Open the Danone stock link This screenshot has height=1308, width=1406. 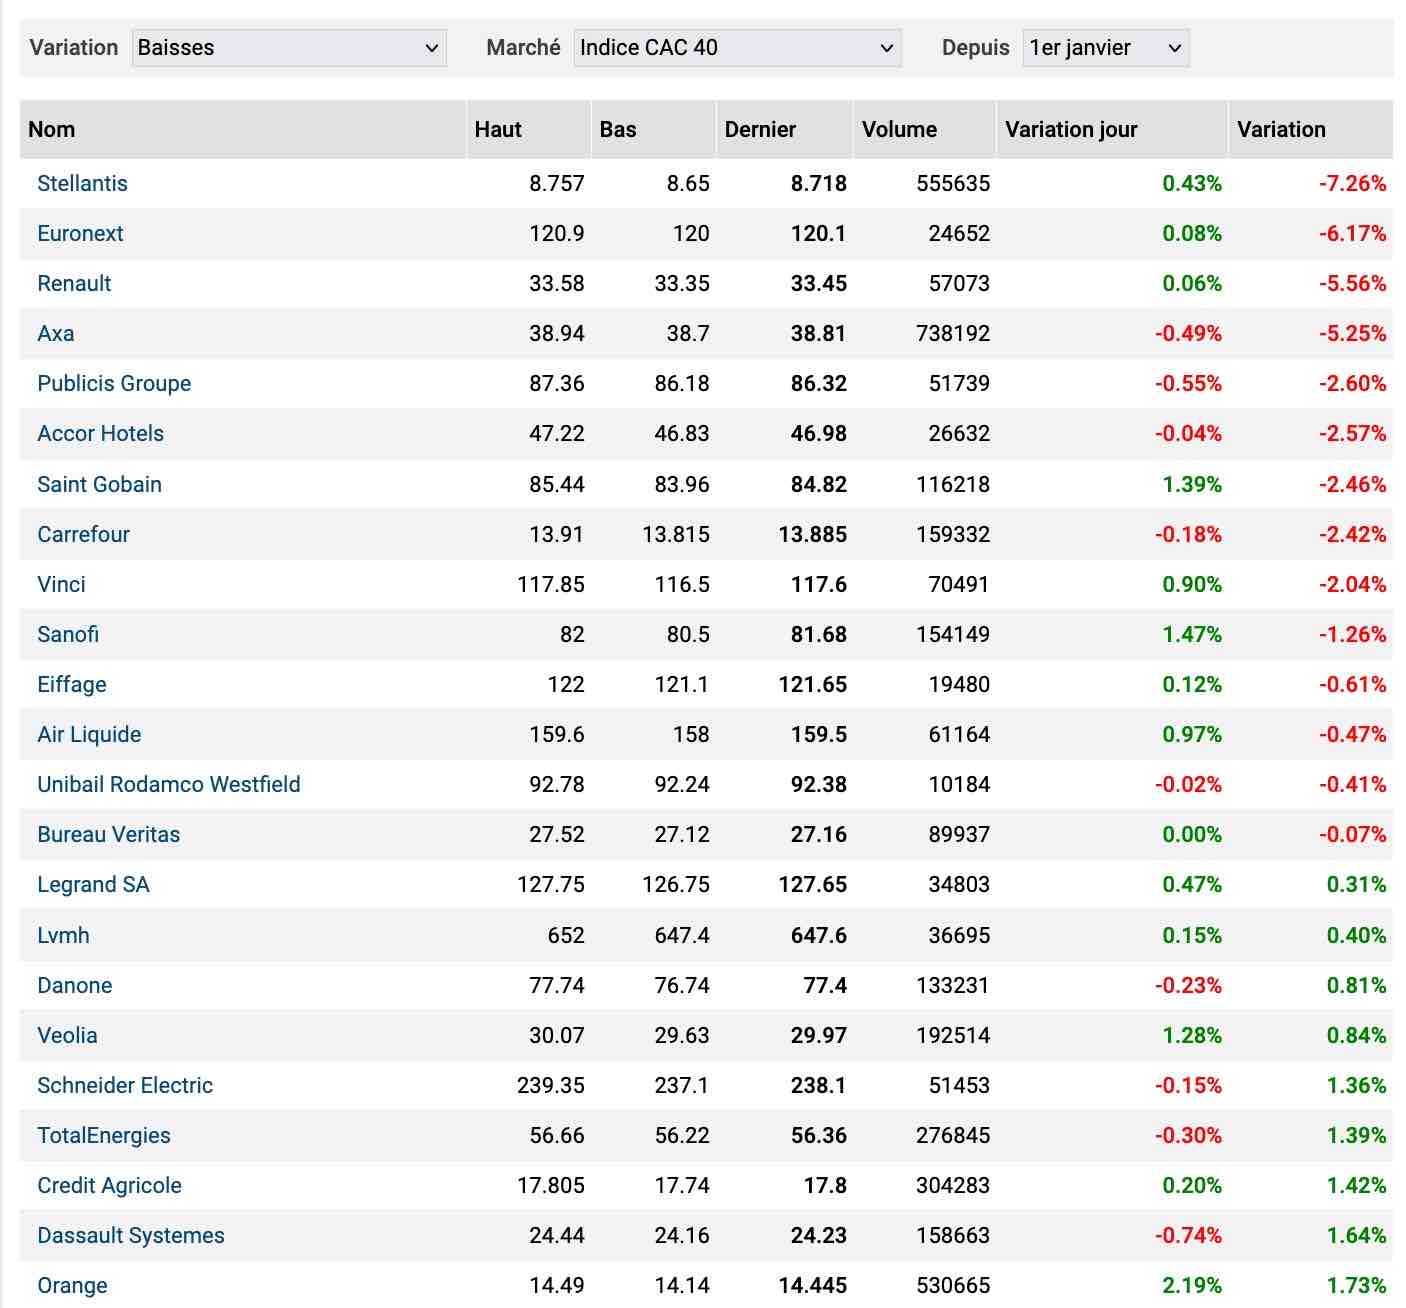(x=75, y=986)
